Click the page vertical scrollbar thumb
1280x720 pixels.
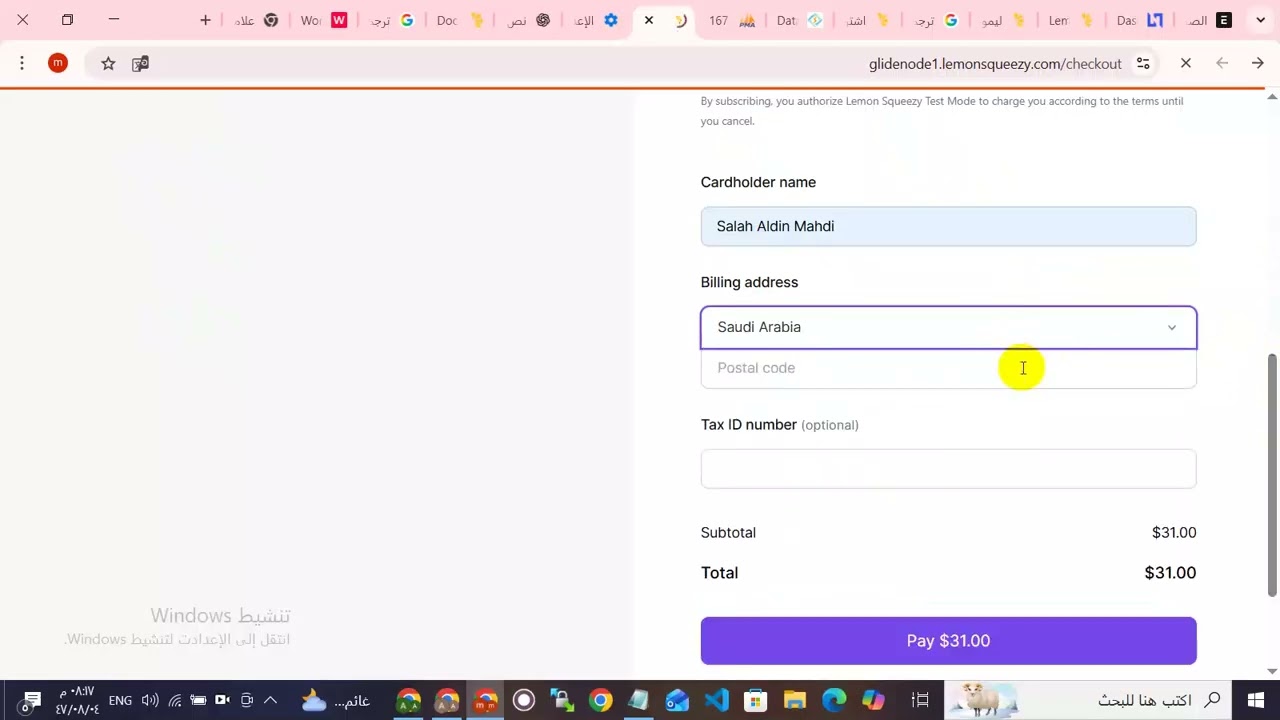(x=1272, y=474)
